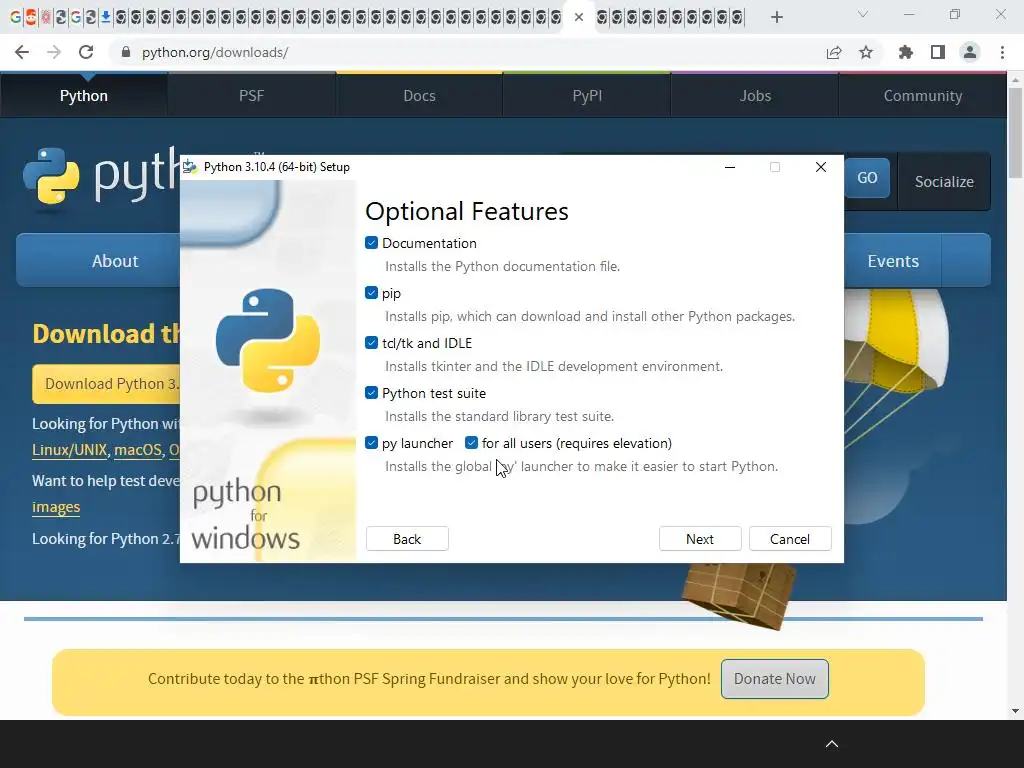Click the padlock site info icon
This screenshot has height=768, width=1024.
tap(126, 52)
